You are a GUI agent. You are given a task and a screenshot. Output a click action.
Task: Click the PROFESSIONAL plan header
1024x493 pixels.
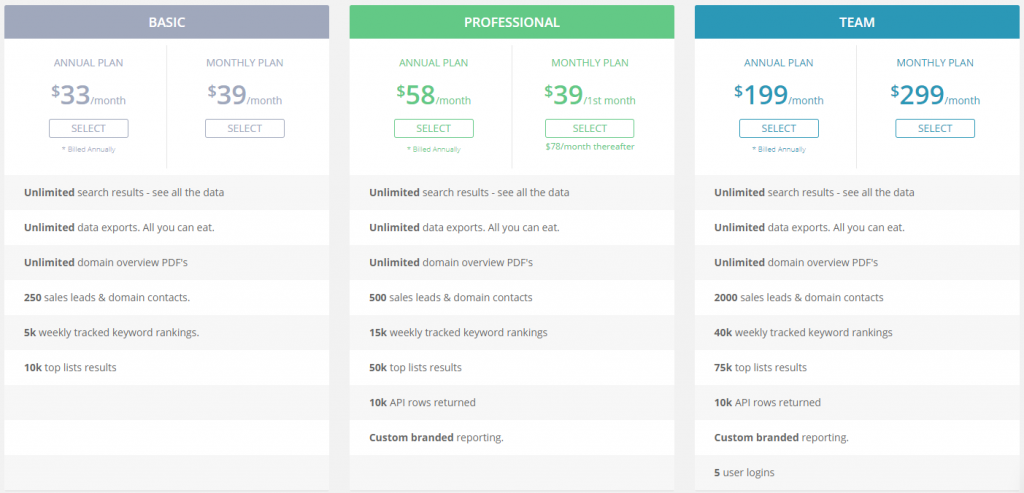click(x=512, y=22)
